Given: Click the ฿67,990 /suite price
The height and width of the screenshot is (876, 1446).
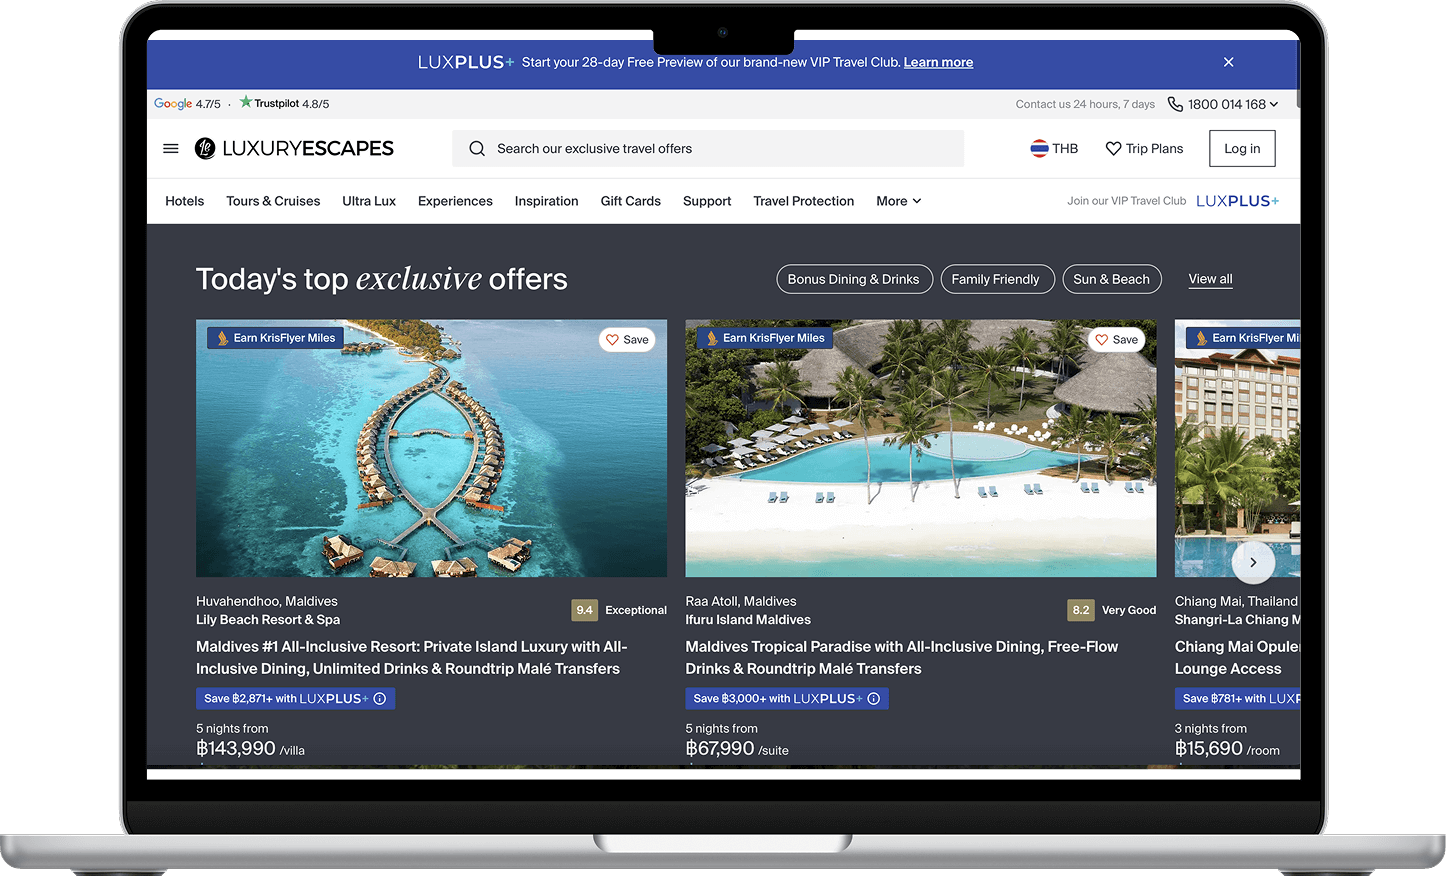Looking at the screenshot, I should pyautogui.click(x=737, y=748).
